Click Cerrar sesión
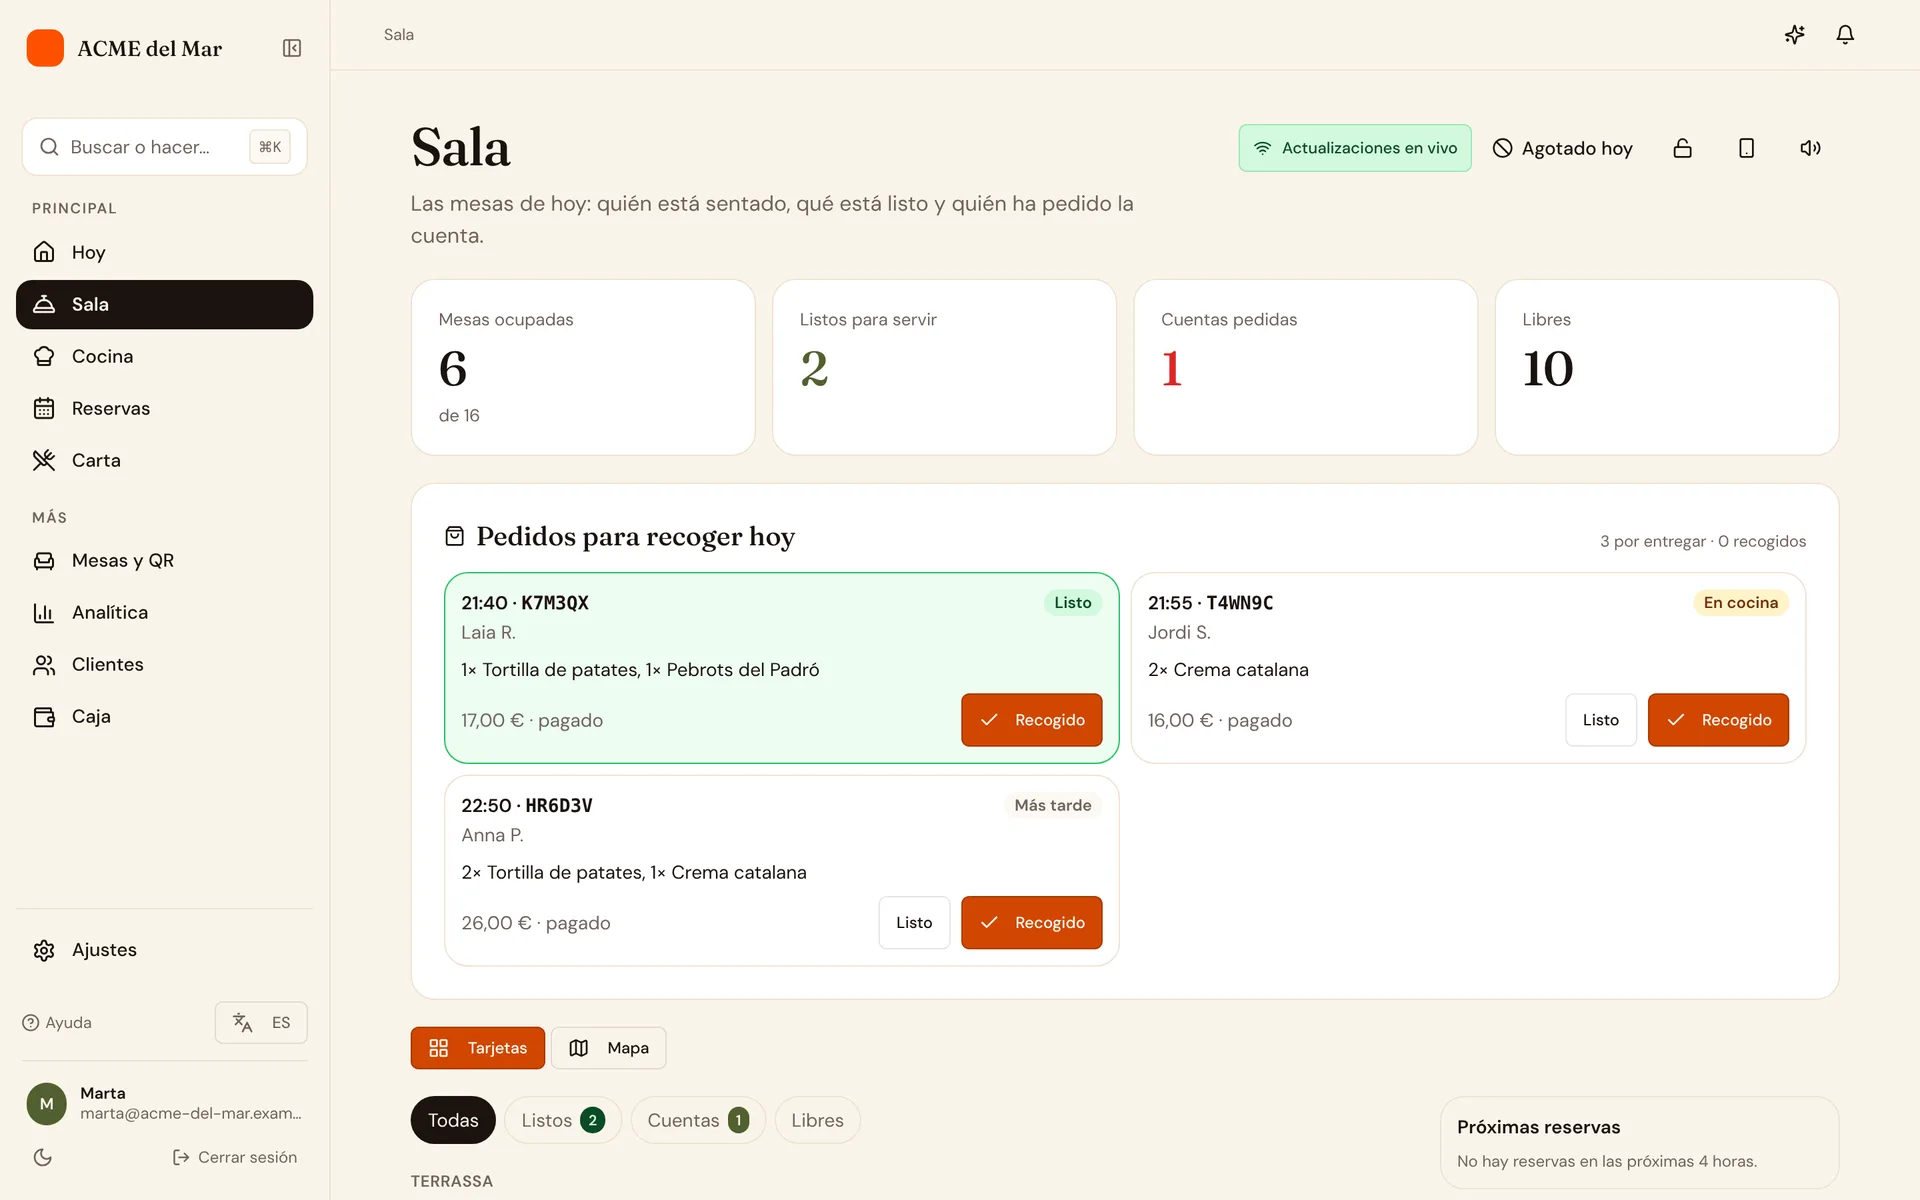Image resolution: width=1920 pixels, height=1200 pixels. [235, 1157]
